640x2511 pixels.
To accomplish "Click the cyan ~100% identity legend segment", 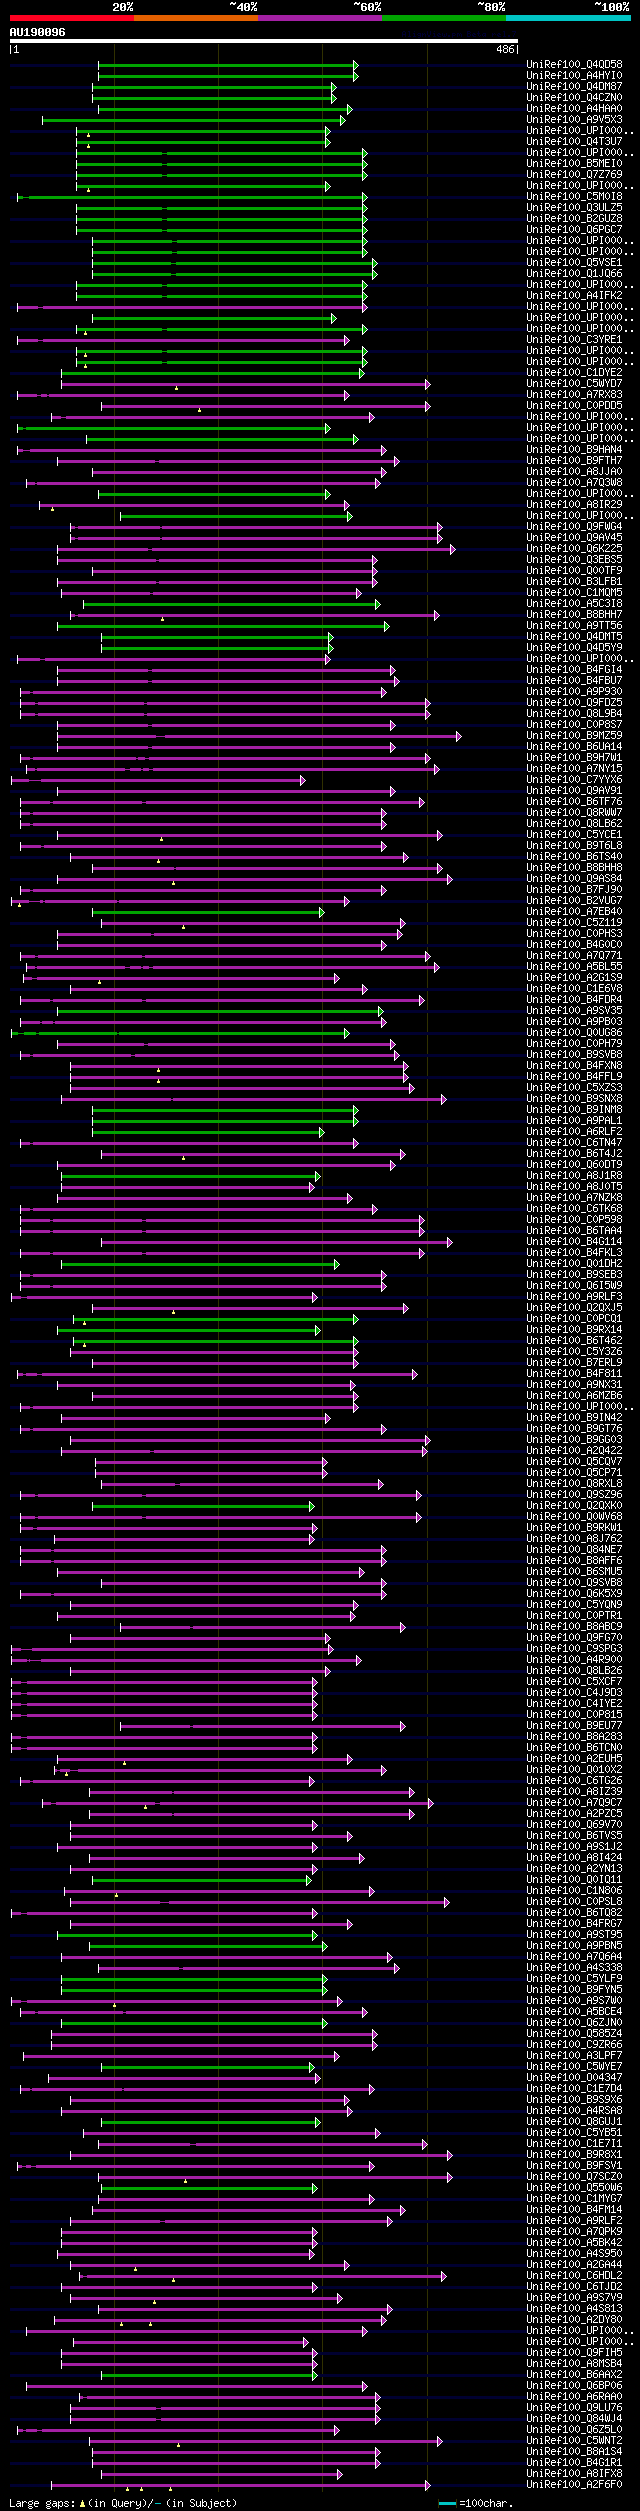I will point(568,18).
